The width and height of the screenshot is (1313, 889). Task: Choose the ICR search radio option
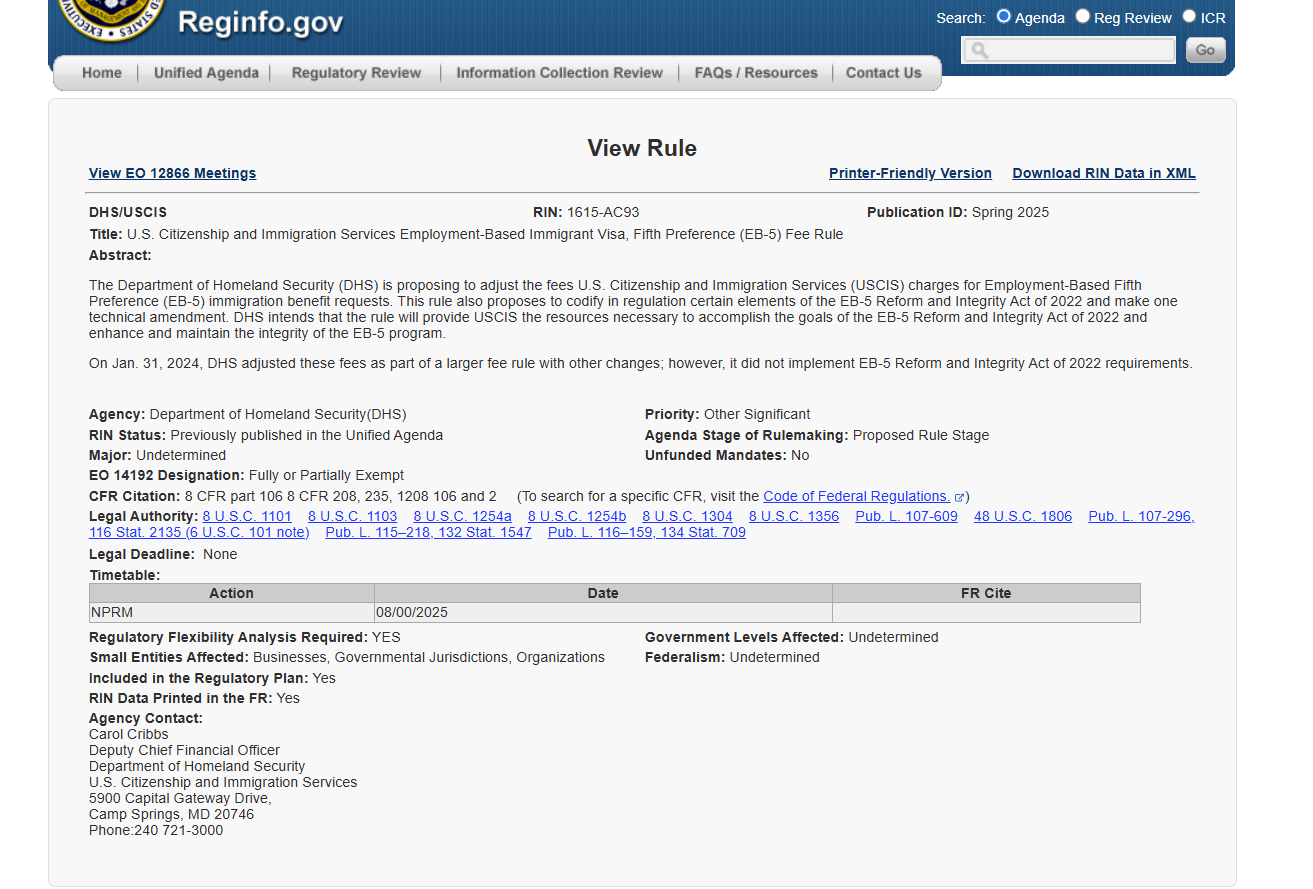(x=1189, y=17)
